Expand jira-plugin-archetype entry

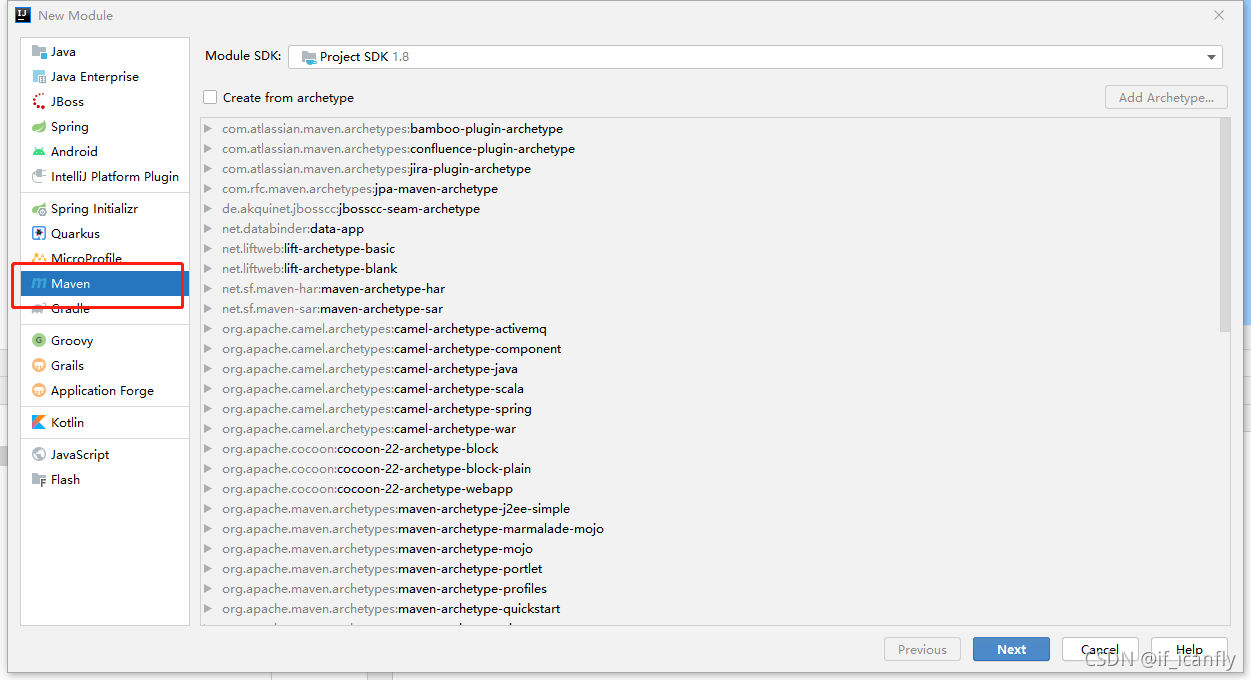208,169
